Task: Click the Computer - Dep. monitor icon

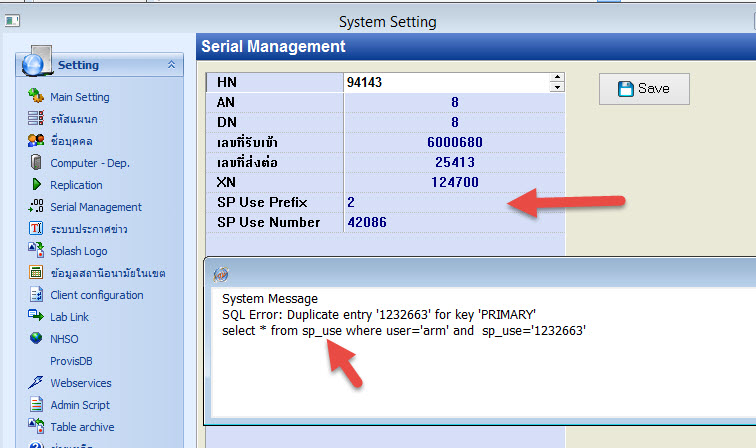Action: tap(36, 163)
